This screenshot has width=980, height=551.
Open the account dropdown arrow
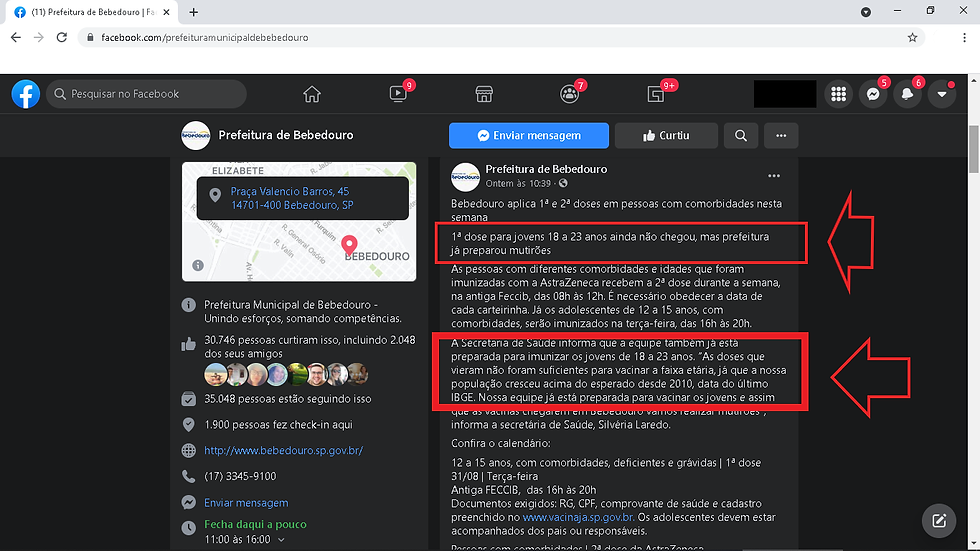coord(942,94)
